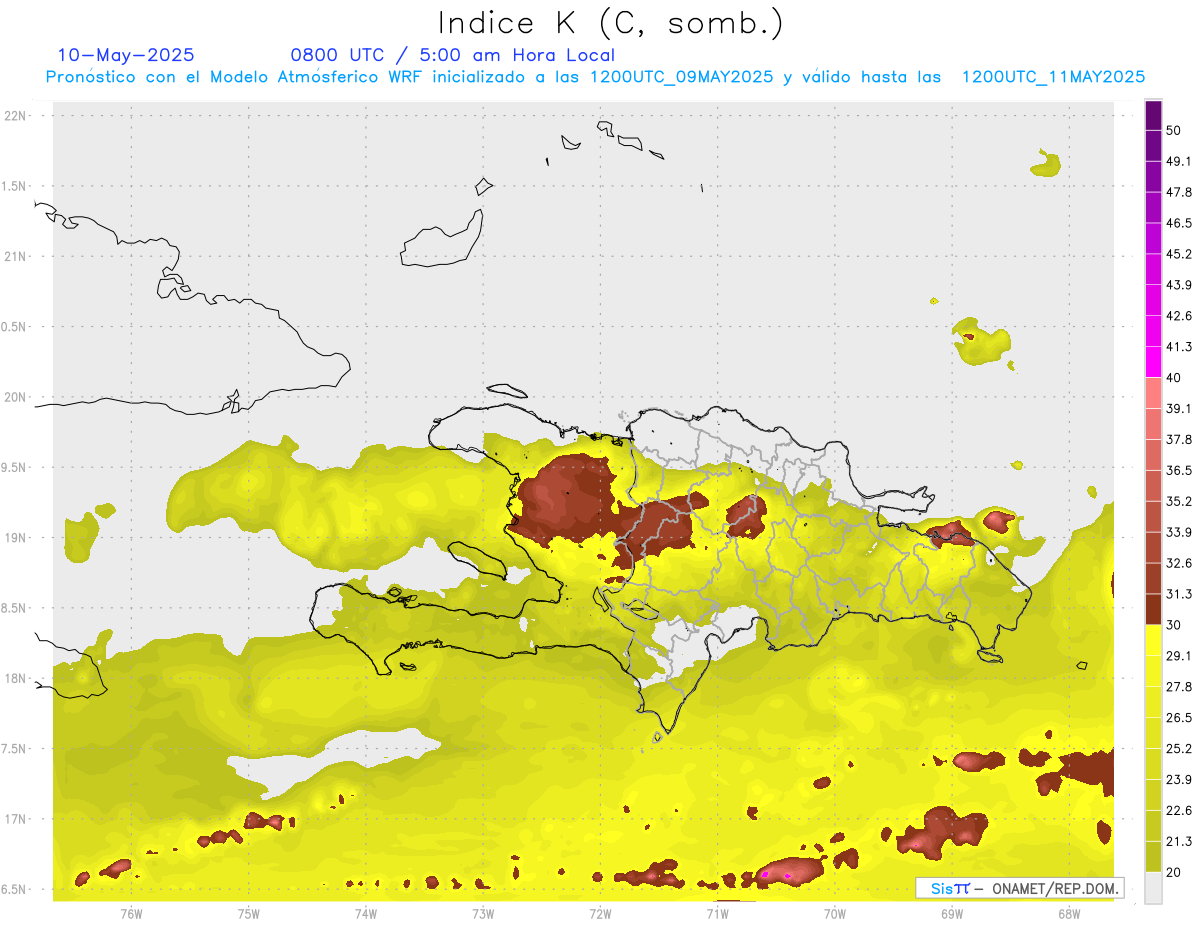Click the '72W' longitude axis label
This screenshot has height=927, width=1200.
click(600, 914)
